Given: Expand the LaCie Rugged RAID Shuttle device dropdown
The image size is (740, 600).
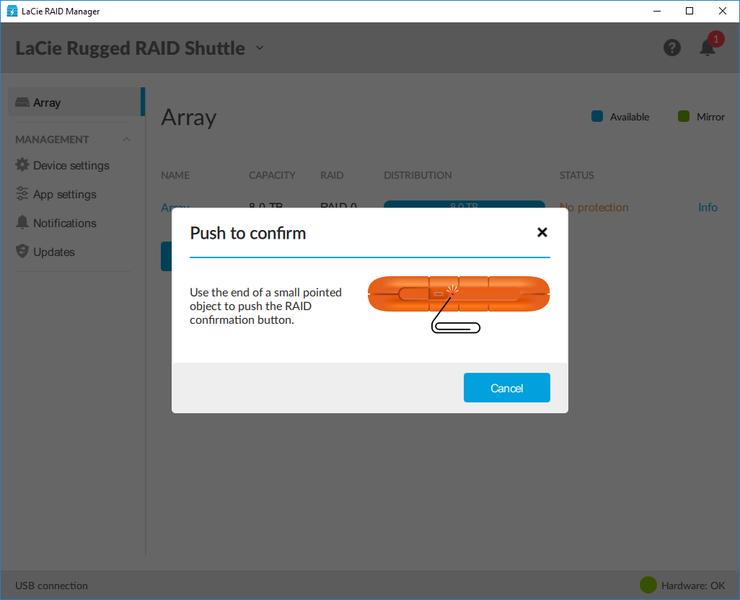Looking at the screenshot, I should click(260, 48).
